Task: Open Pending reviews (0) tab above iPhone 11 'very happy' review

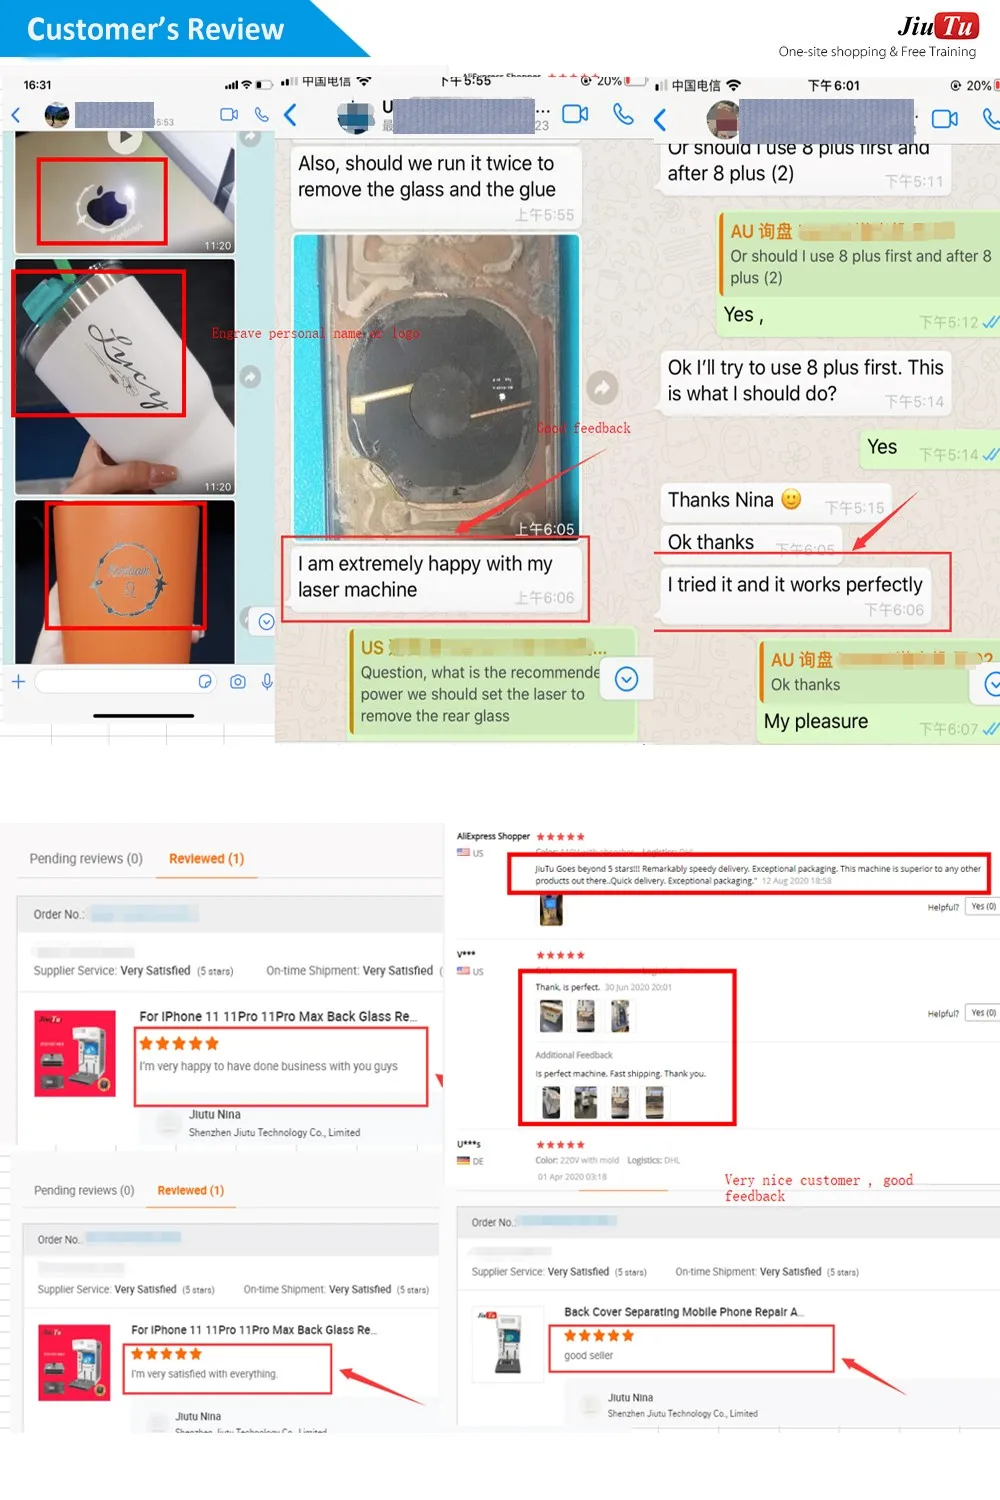Action: tap(86, 859)
